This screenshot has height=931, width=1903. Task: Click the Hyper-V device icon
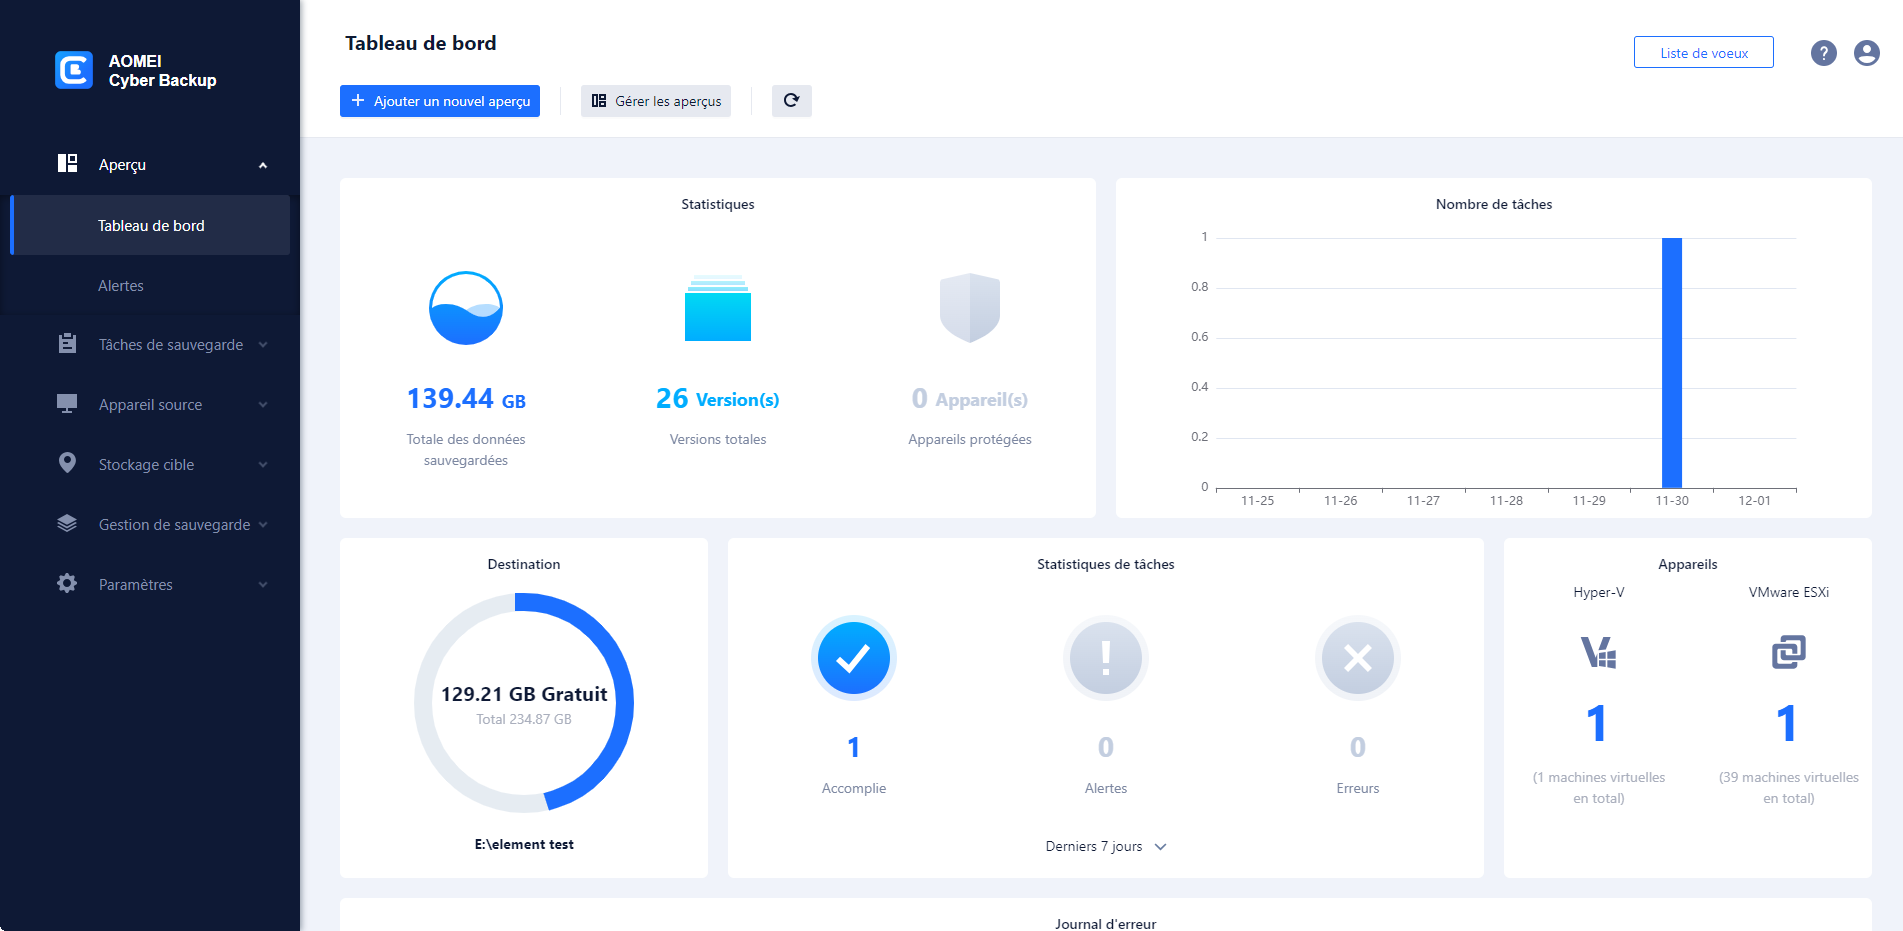(x=1598, y=652)
